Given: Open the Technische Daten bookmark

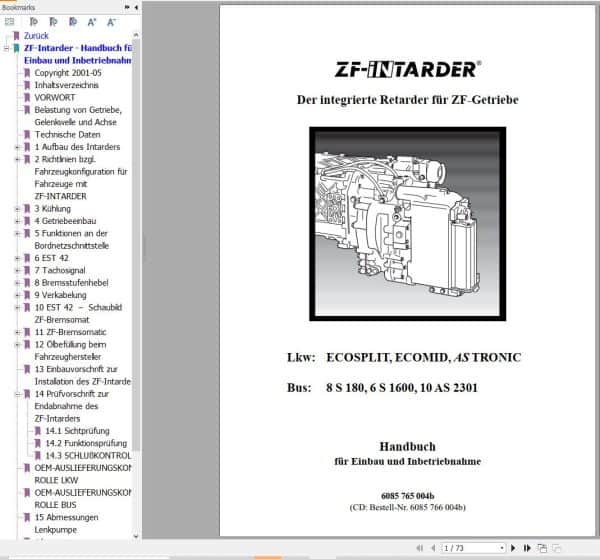Looking at the screenshot, I should pos(67,134).
